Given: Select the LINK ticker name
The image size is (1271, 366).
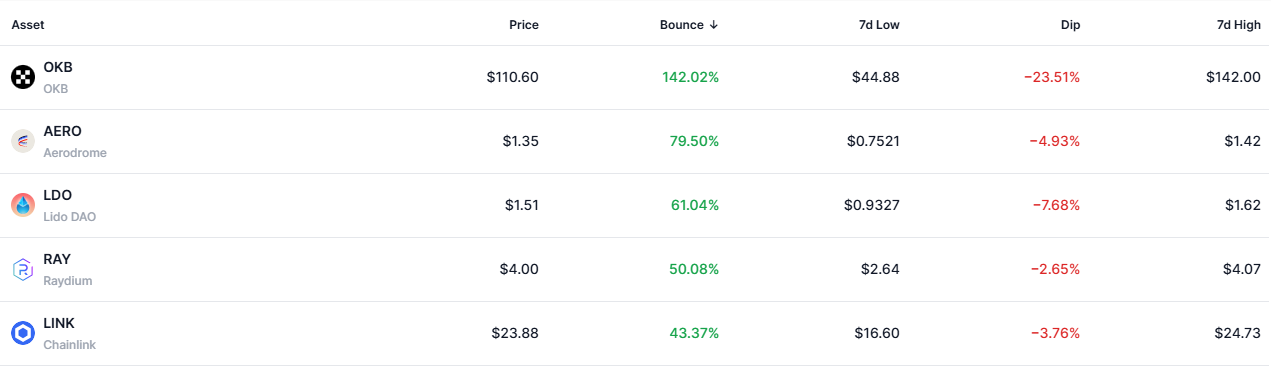Looking at the screenshot, I should coord(59,323).
